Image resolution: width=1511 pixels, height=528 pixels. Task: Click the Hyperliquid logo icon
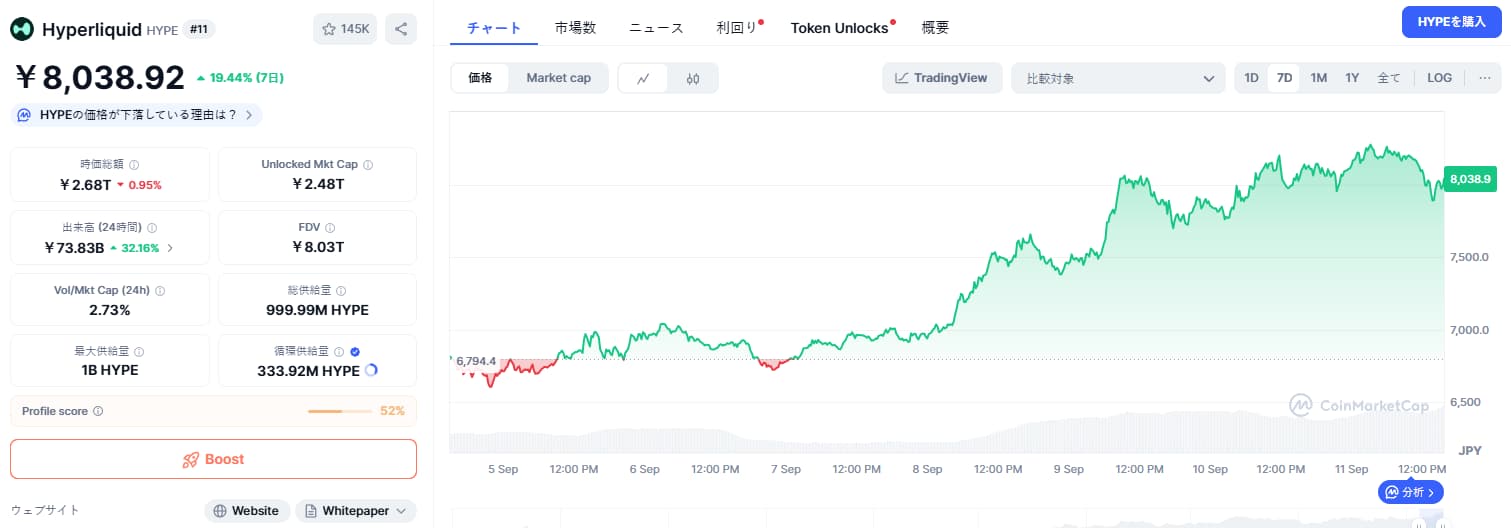(x=22, y=29)
